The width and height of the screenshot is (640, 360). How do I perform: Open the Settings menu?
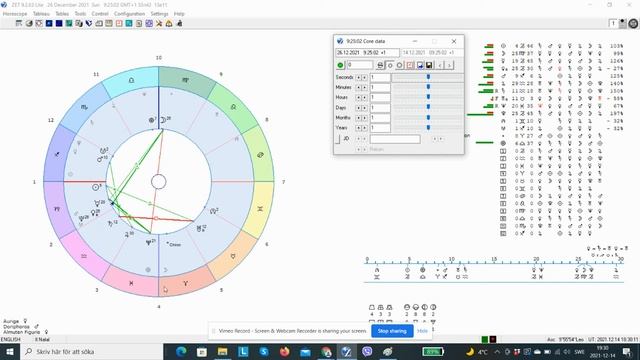(159, 13)
